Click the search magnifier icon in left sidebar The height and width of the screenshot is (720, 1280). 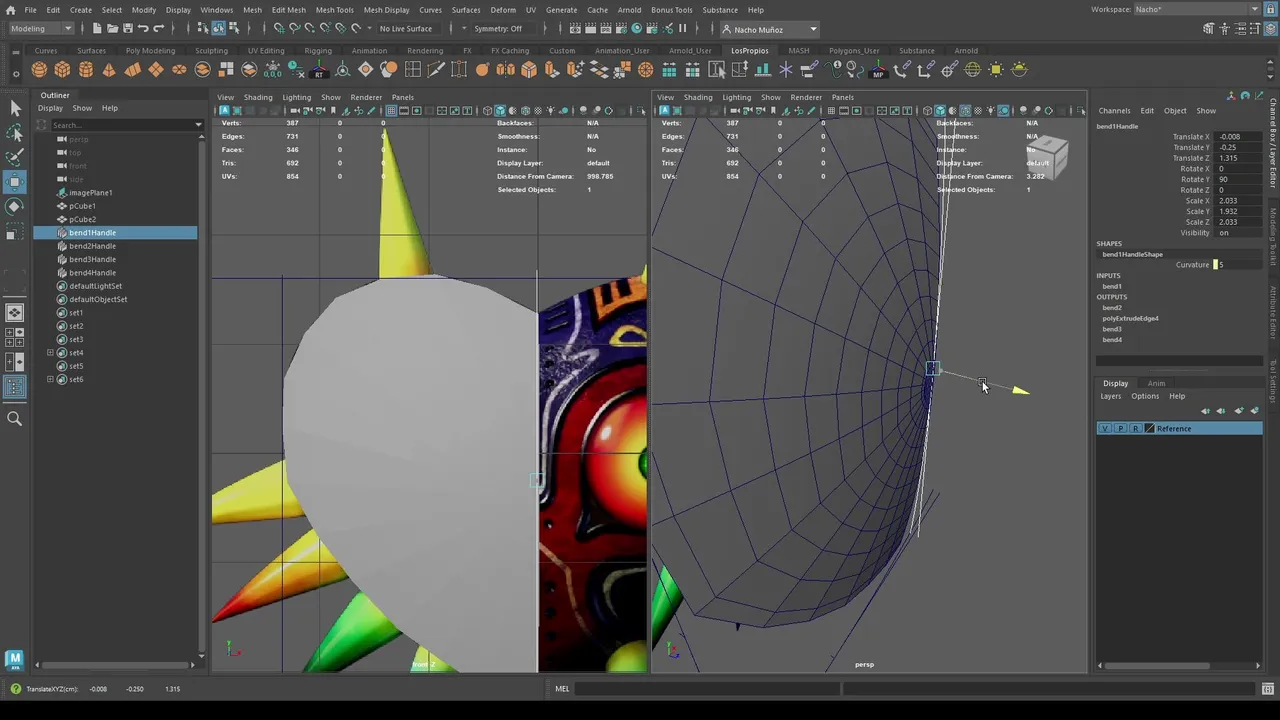(x=15, y=419)
